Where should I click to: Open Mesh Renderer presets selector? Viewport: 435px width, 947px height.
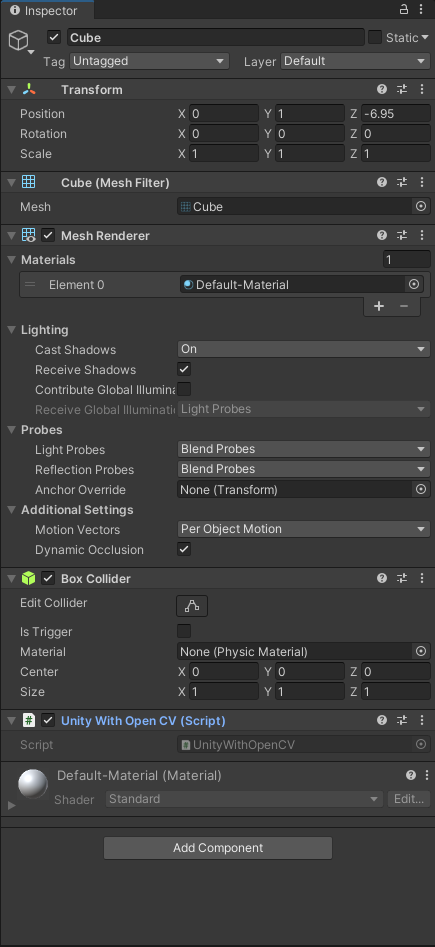402,236
